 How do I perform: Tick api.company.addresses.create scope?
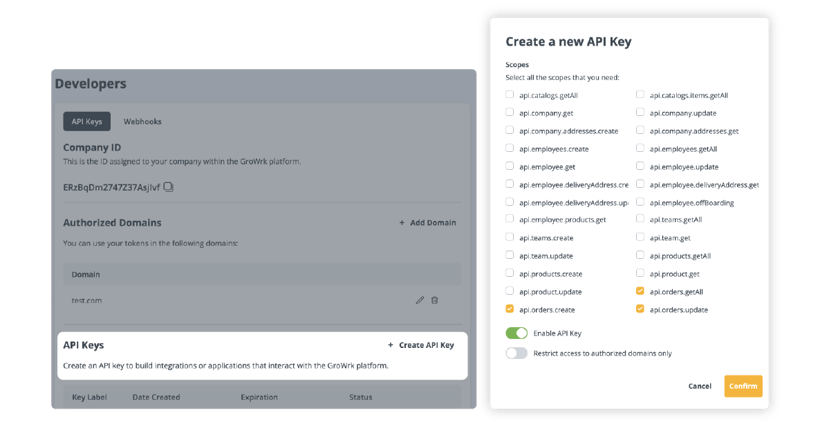(x=509, y=130)
